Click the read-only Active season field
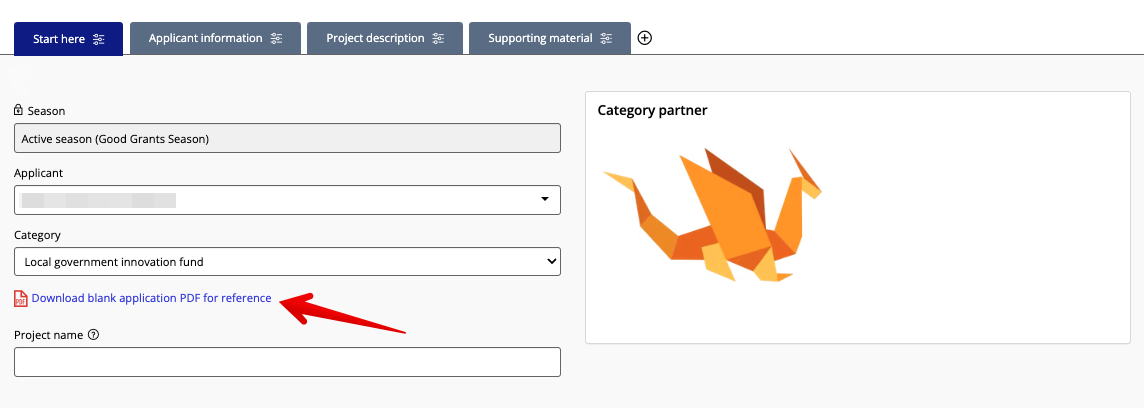This screenshot has height=408, width=1144. 287,138
